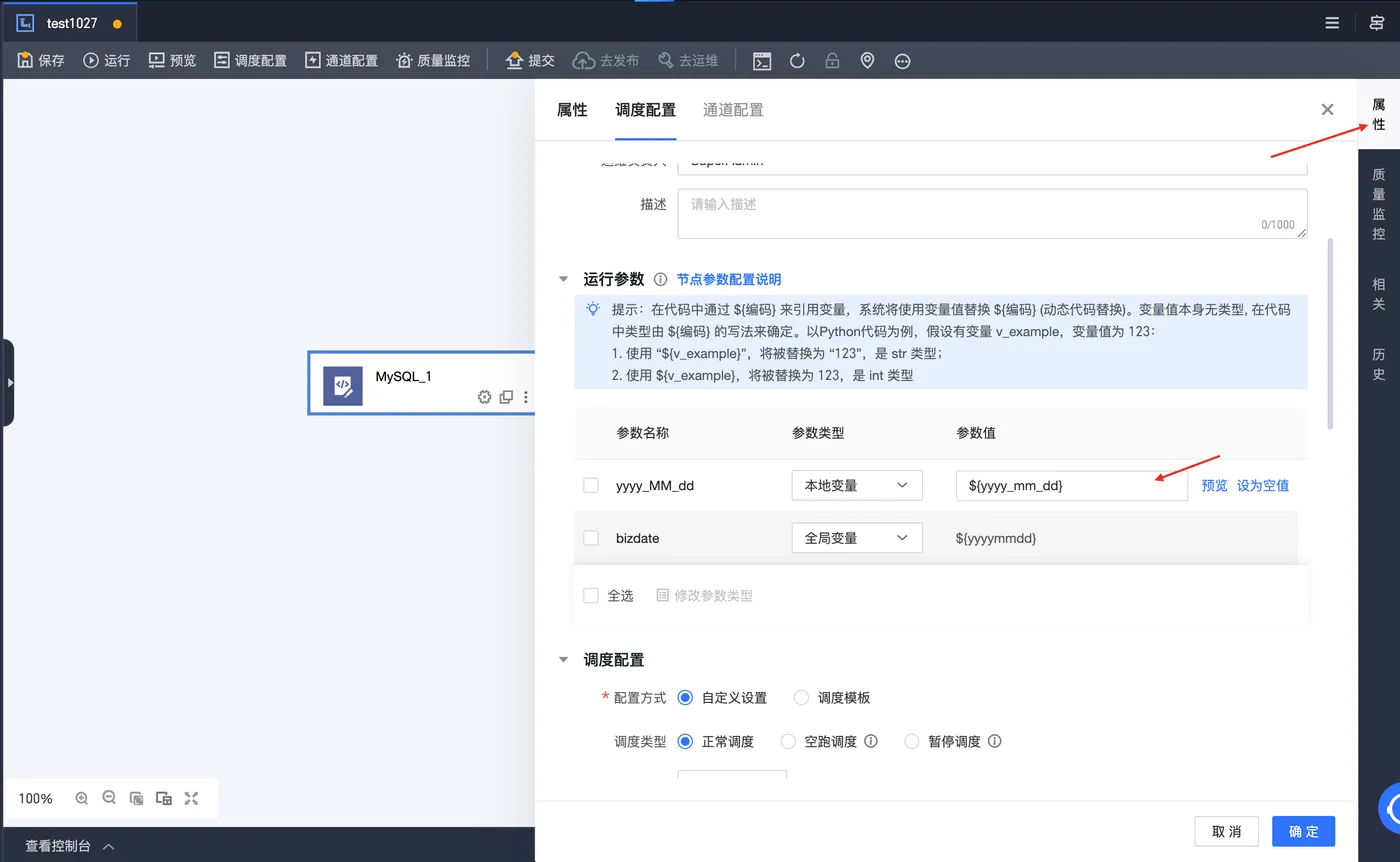Zoom out on the canvas
1400x862 pixels.
[x=109, y=798]
